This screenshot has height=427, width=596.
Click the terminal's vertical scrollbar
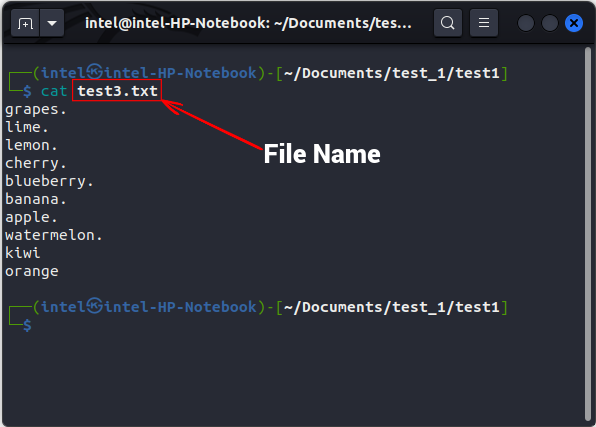point(588,234)
